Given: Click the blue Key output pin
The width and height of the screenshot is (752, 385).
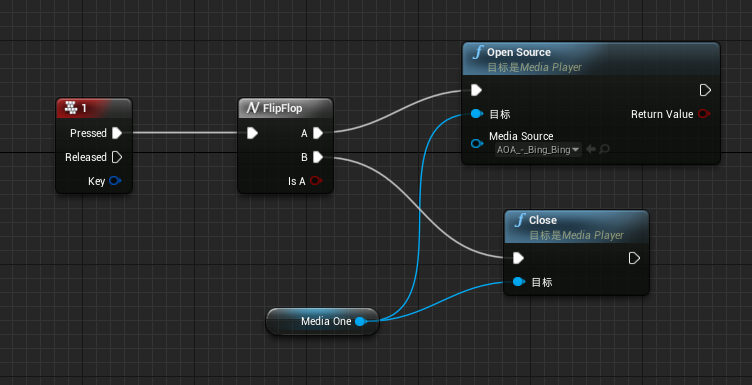Looking at the screenshot, I should coord(115,181).
